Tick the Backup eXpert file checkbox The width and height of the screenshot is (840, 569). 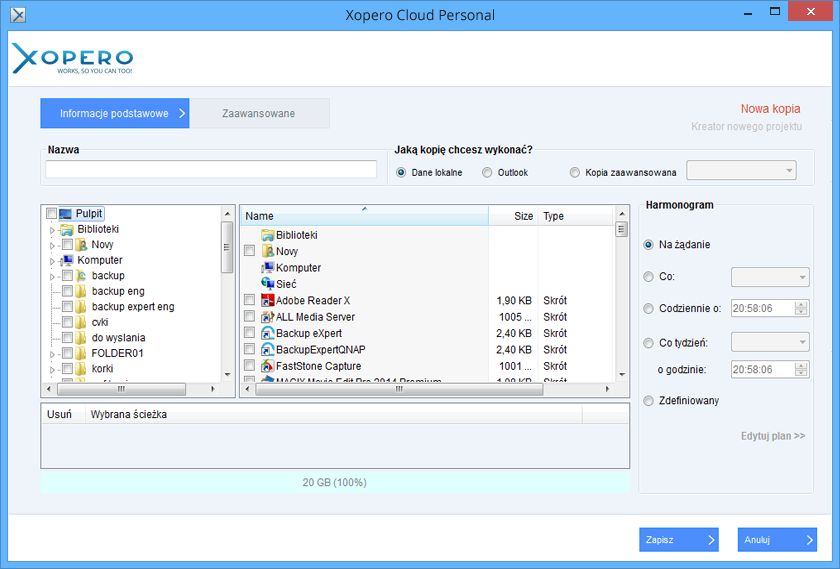pos(249,333)
